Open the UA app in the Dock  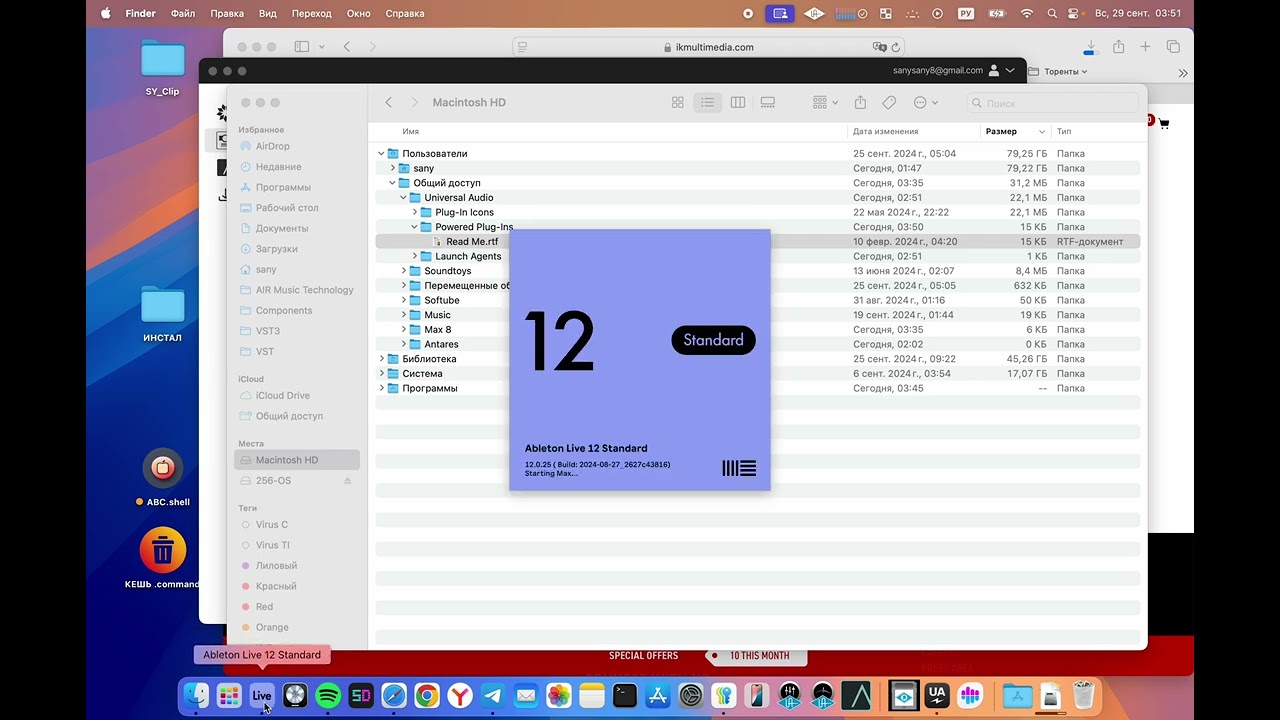(x=937, y=695)
